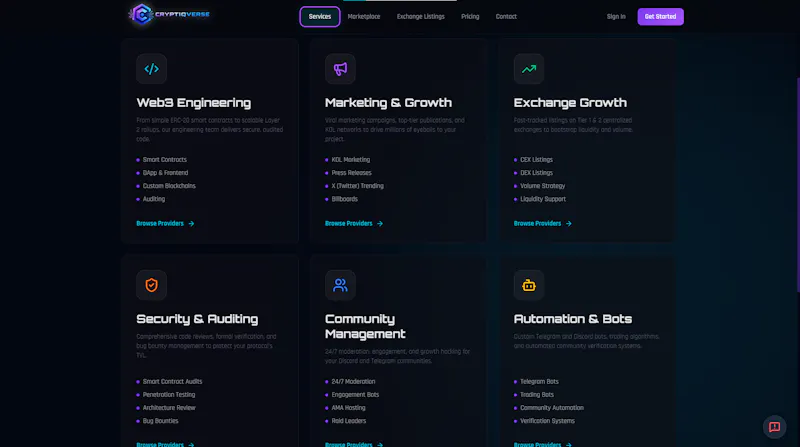Click arrow next to Web3 Engineering Browse Providers

[x=191, y=224]
